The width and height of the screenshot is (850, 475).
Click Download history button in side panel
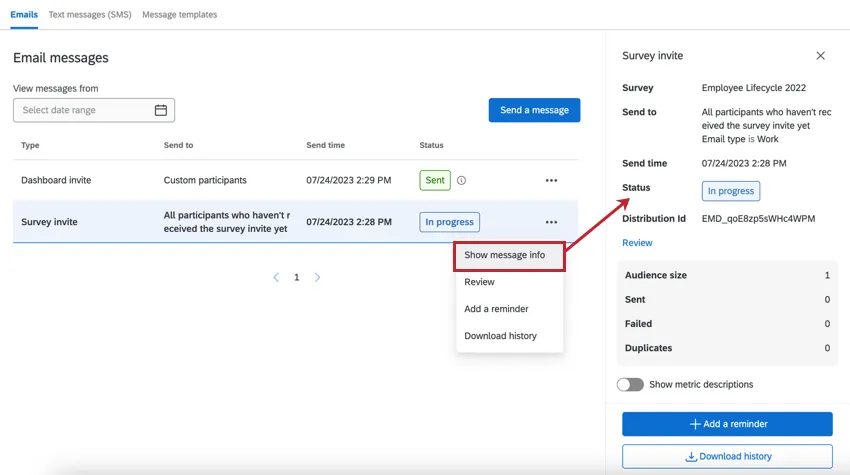pyautogui.click(x=727, y=456)
